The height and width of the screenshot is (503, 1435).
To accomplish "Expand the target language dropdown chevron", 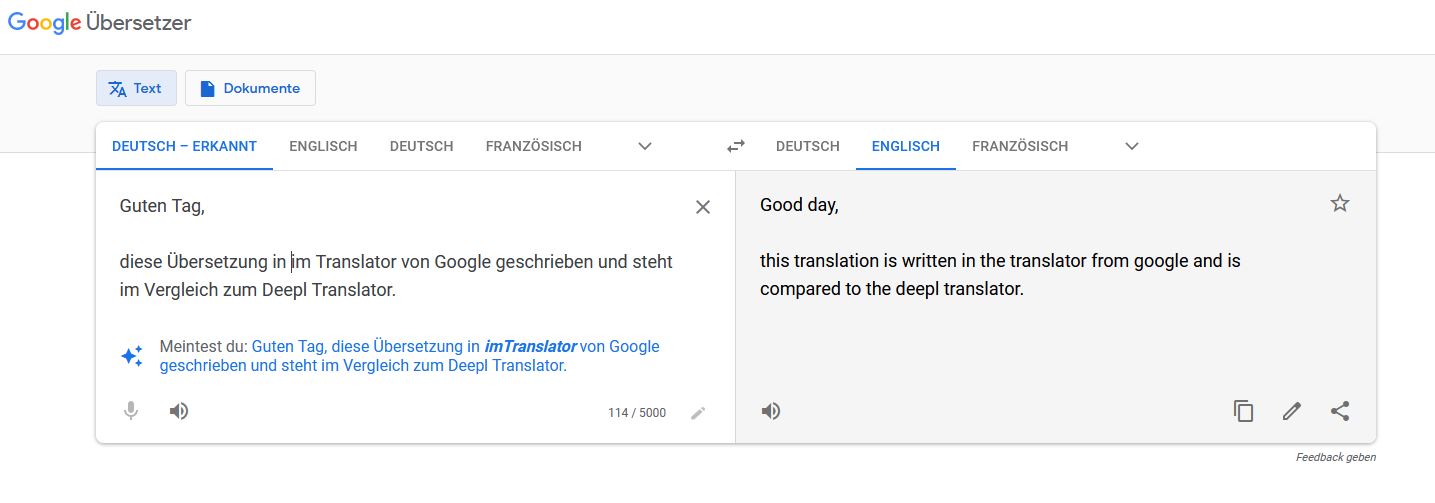I will click(x=1132, y=146).
